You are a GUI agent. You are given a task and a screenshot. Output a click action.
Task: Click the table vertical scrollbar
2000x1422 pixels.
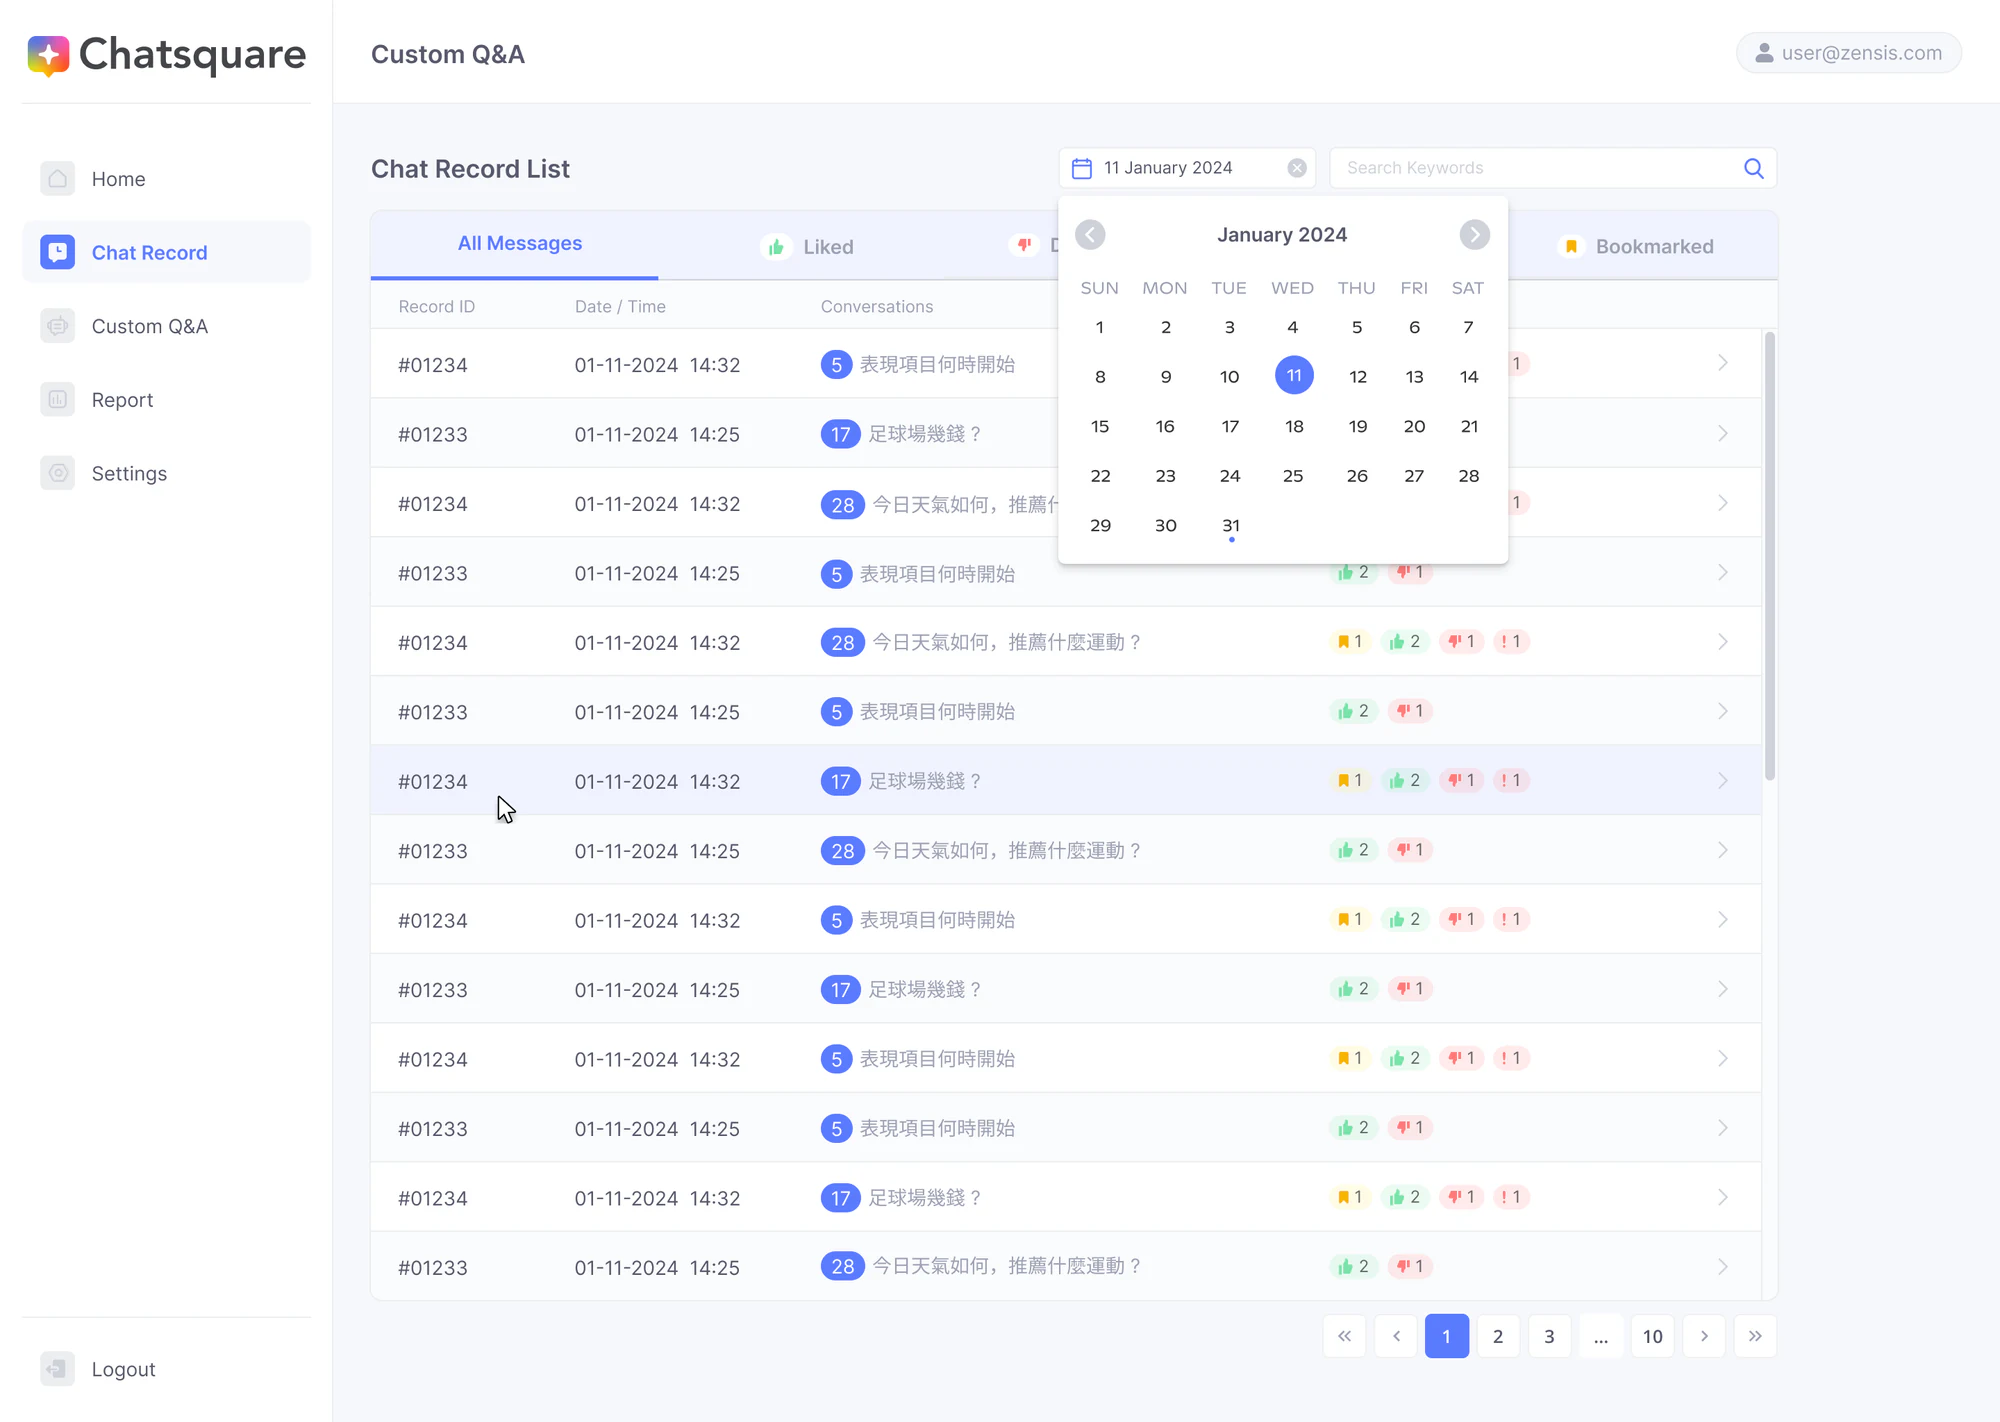click(x=1769, y=556)
